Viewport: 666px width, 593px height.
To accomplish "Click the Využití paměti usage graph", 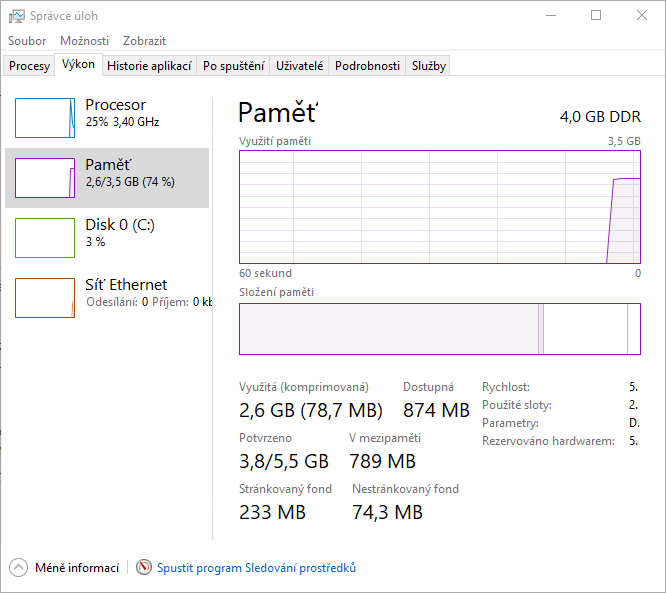I will pos(440,207).
